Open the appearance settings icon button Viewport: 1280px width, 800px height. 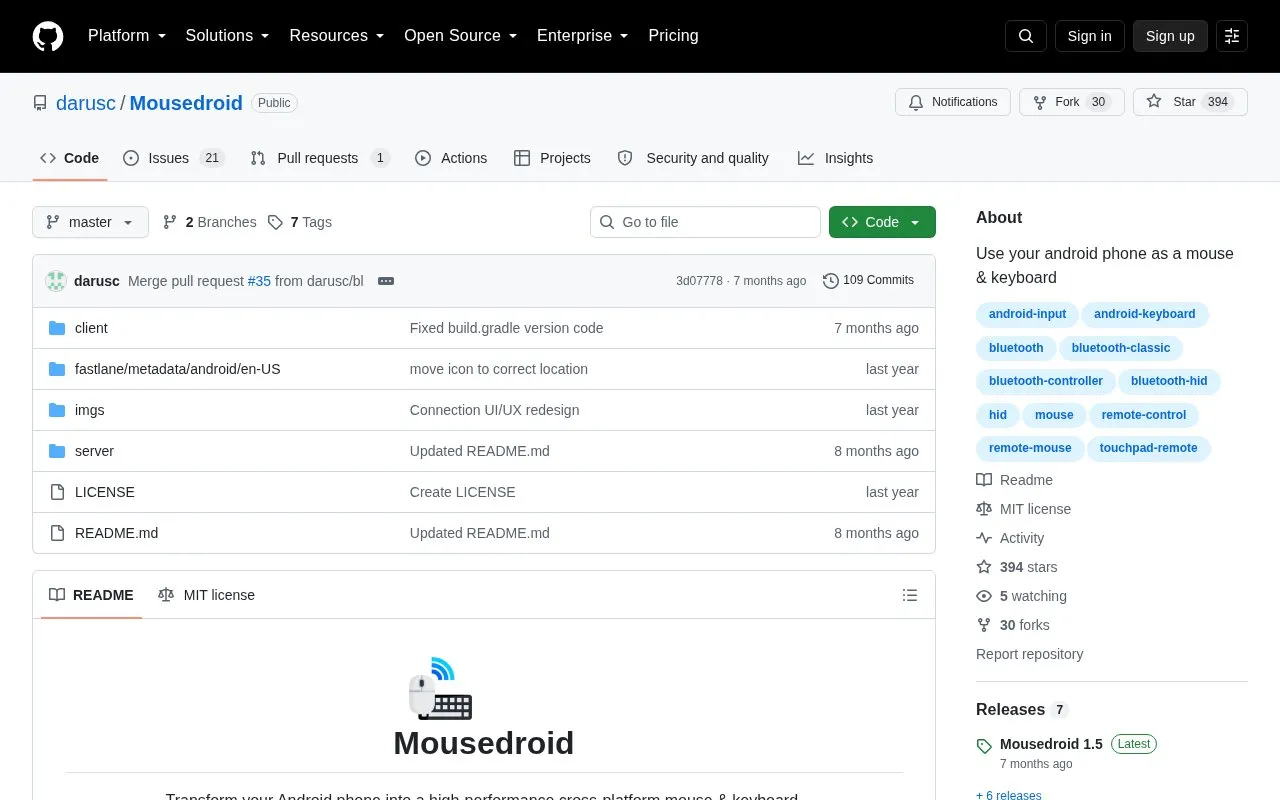[x=1232, y=36]
